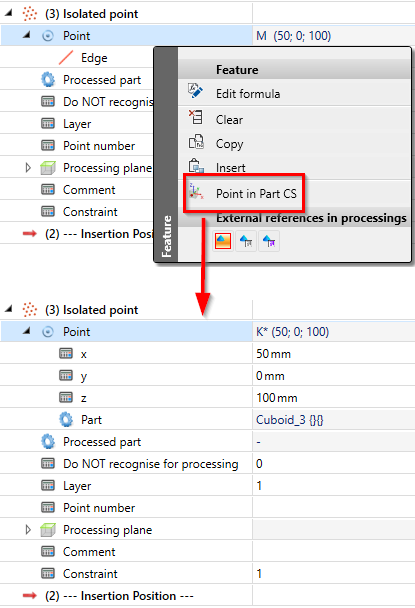
Task: Click the Point in Part CS axis icon
Action: point(196,192)
